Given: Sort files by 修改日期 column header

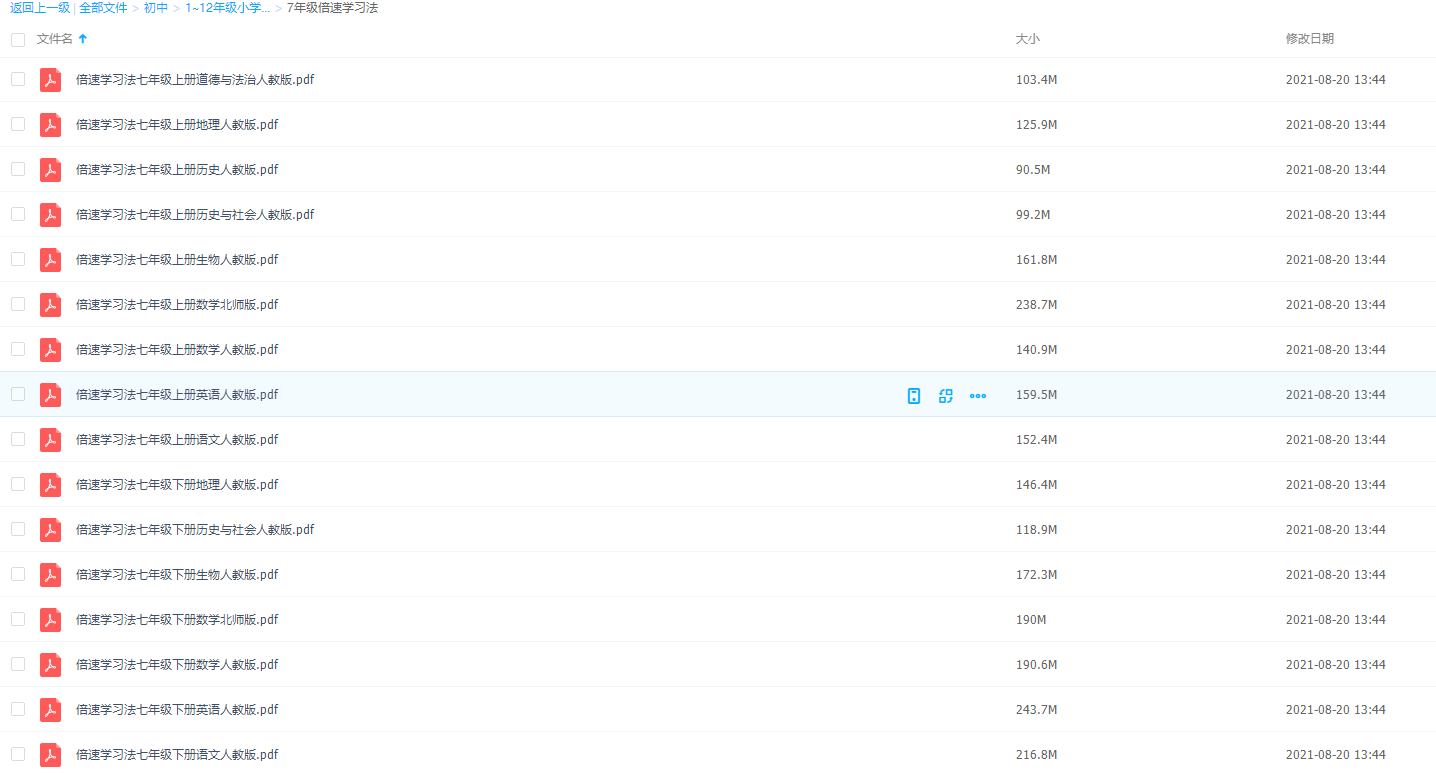Looking at the screenshot, I should pyautogui.click(x=1309, y=39).
